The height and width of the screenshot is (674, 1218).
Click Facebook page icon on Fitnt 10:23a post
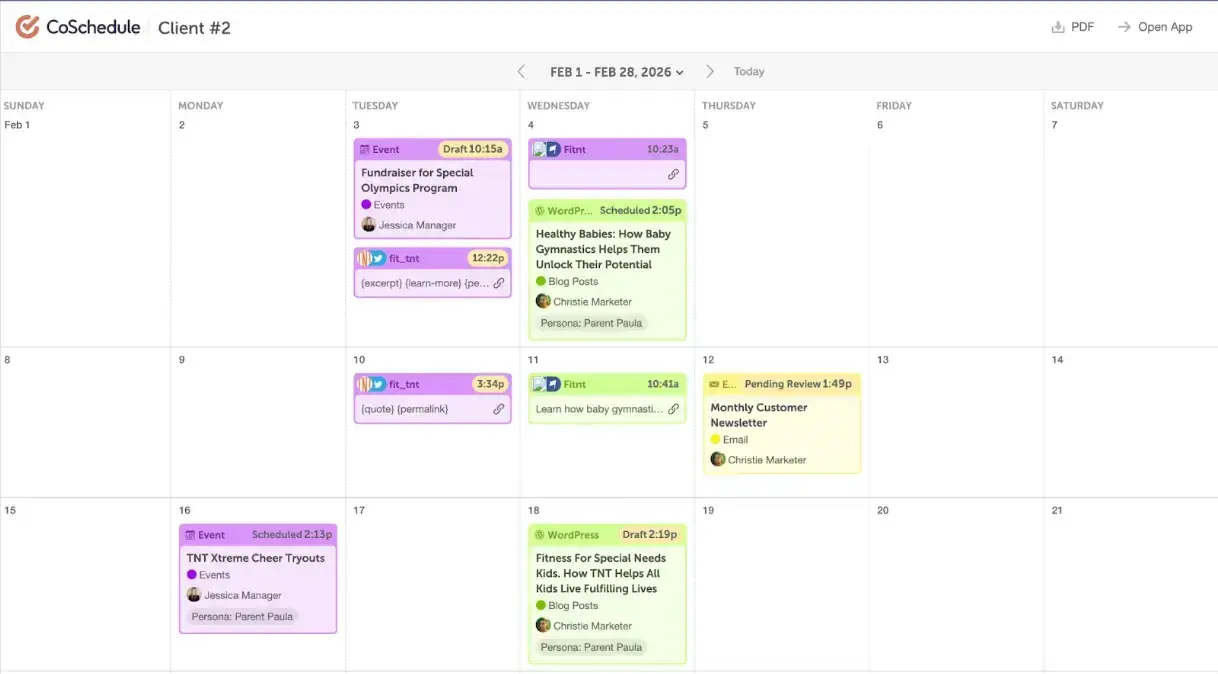pos(553,149)
